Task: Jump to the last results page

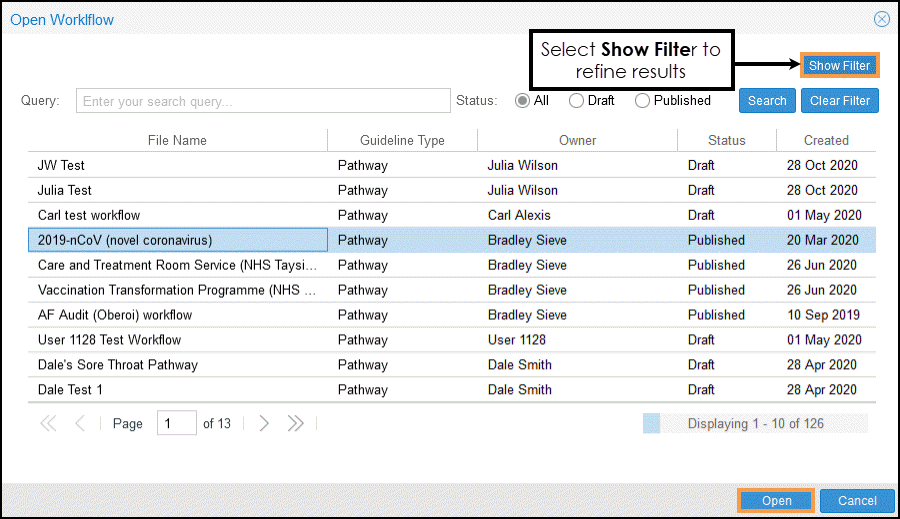Action: 295,423
